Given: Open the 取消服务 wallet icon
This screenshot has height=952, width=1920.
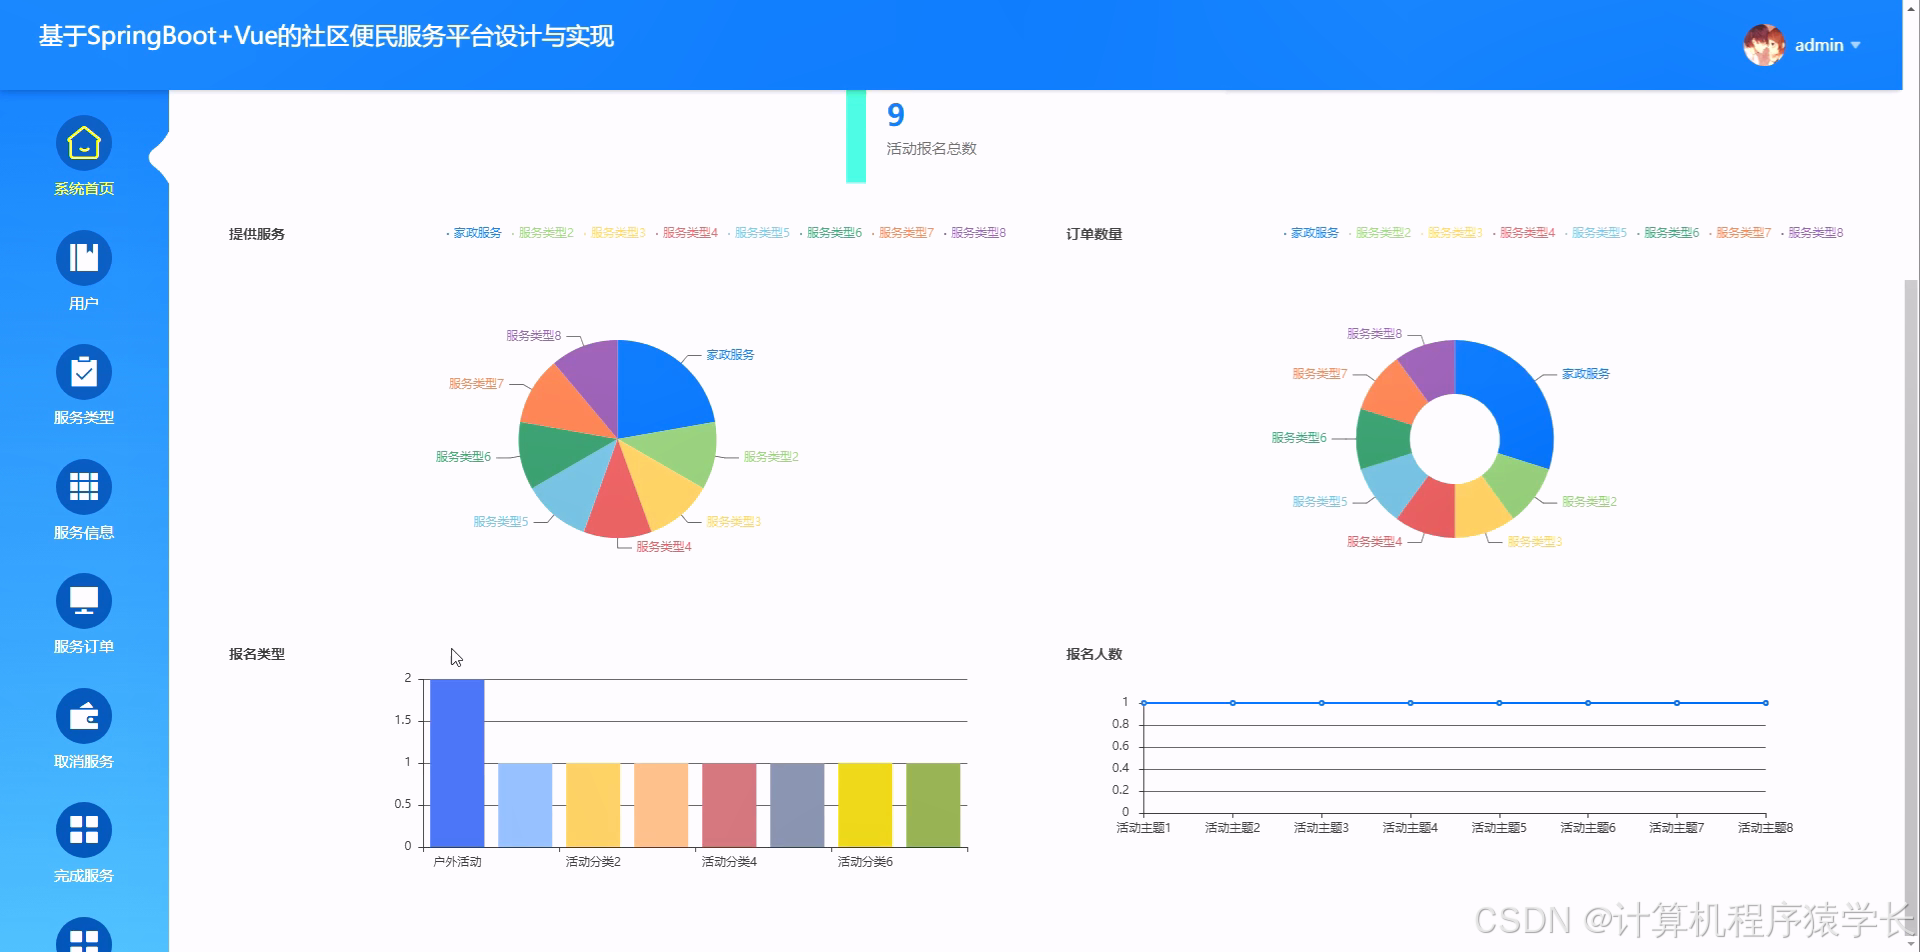Looking at the screenshot, I should (x=84, y=716).
